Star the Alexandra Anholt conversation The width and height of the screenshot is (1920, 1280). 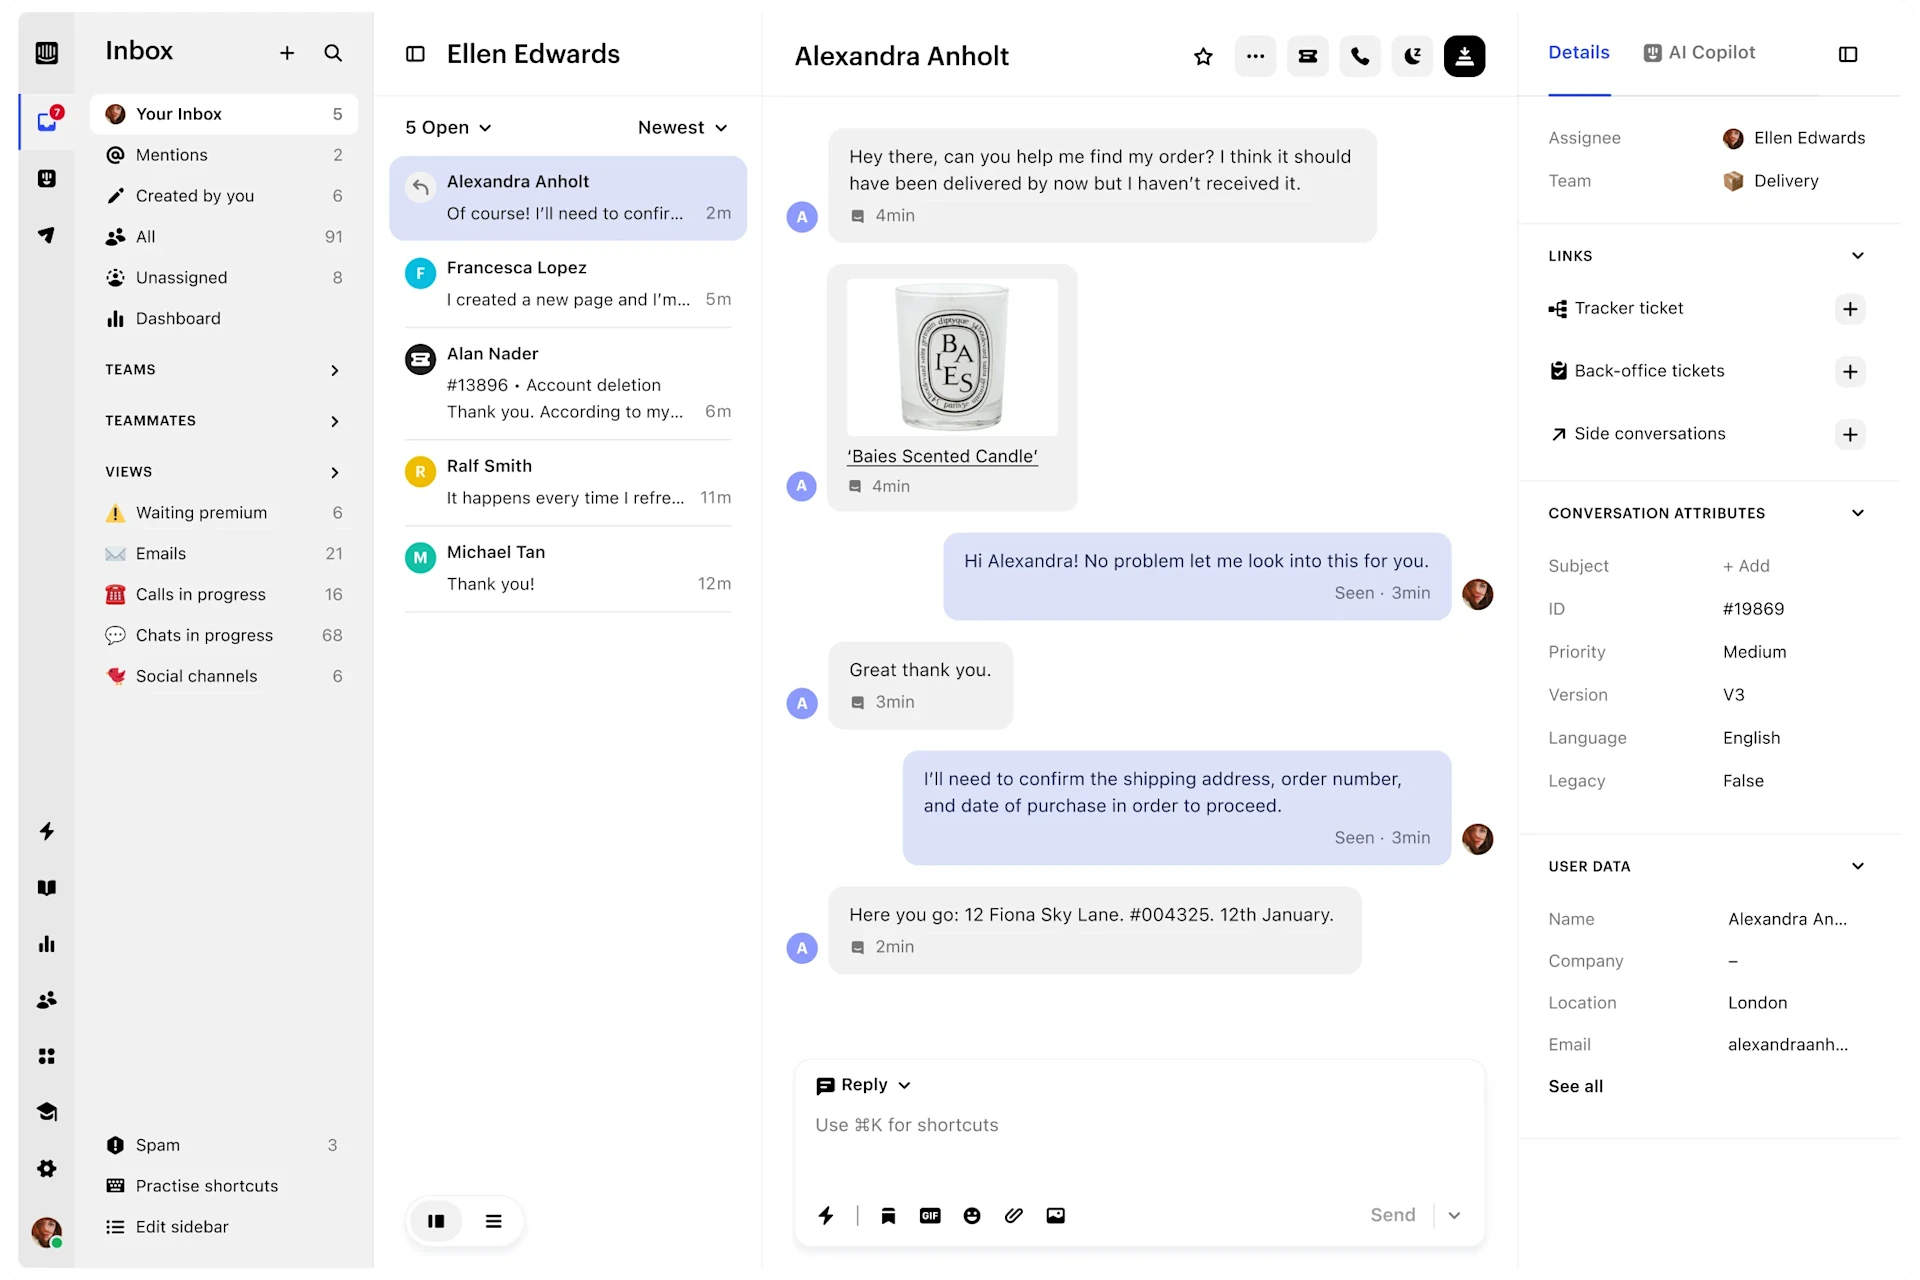coord(1203,57)
